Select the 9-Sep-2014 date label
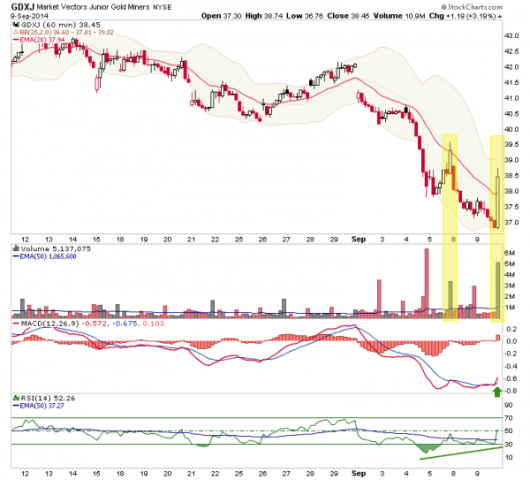The image size is (530, 480). 29,16
